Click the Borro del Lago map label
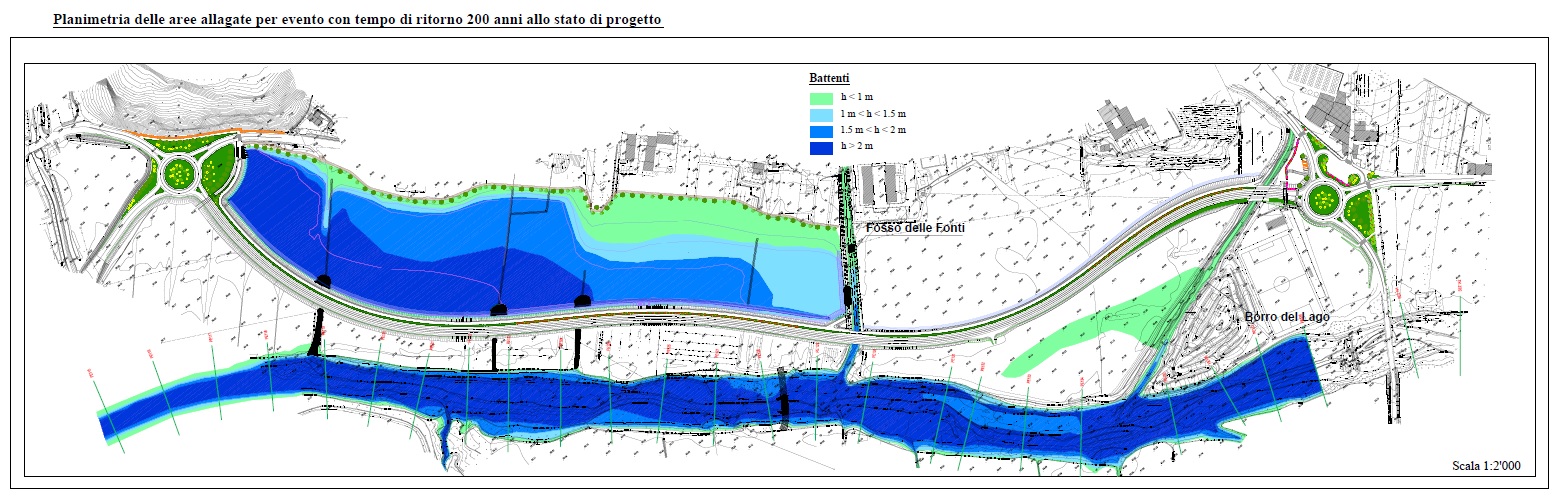Viewport: 1560px width, 504px height. [1285, 317]
